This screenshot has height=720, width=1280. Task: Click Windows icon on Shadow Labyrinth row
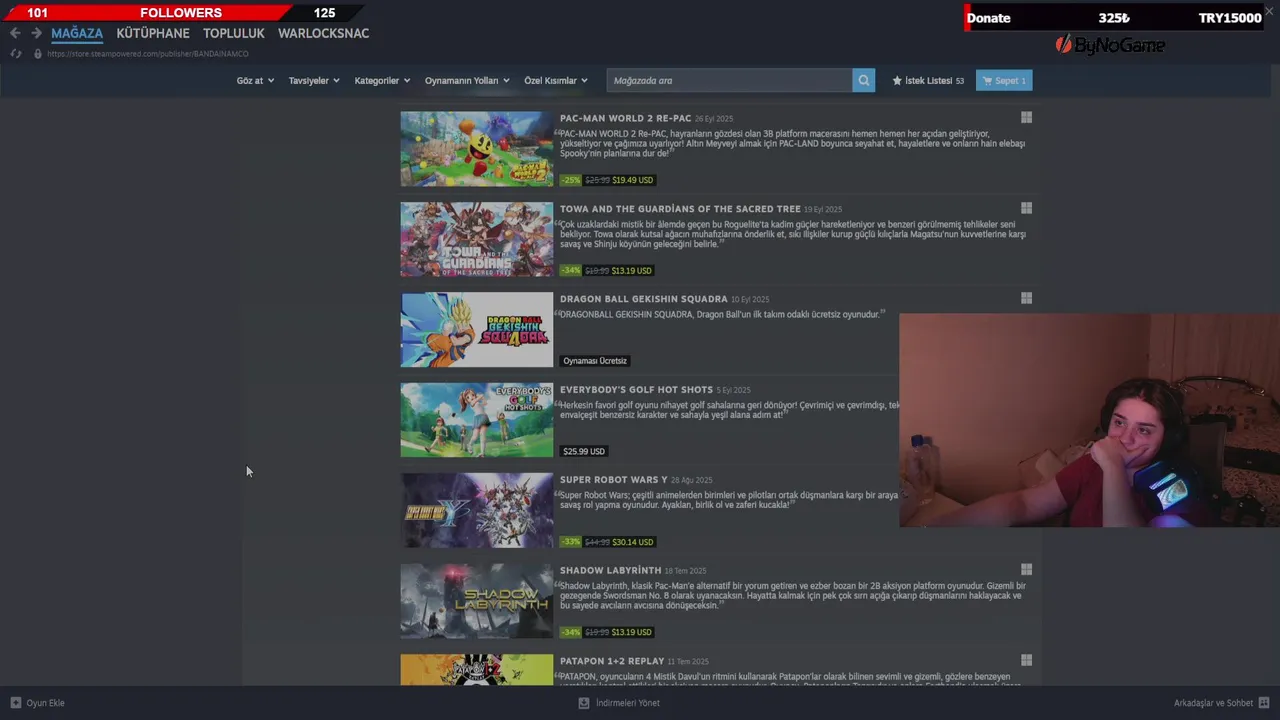pyautogui.click(x=1026, y=570)
